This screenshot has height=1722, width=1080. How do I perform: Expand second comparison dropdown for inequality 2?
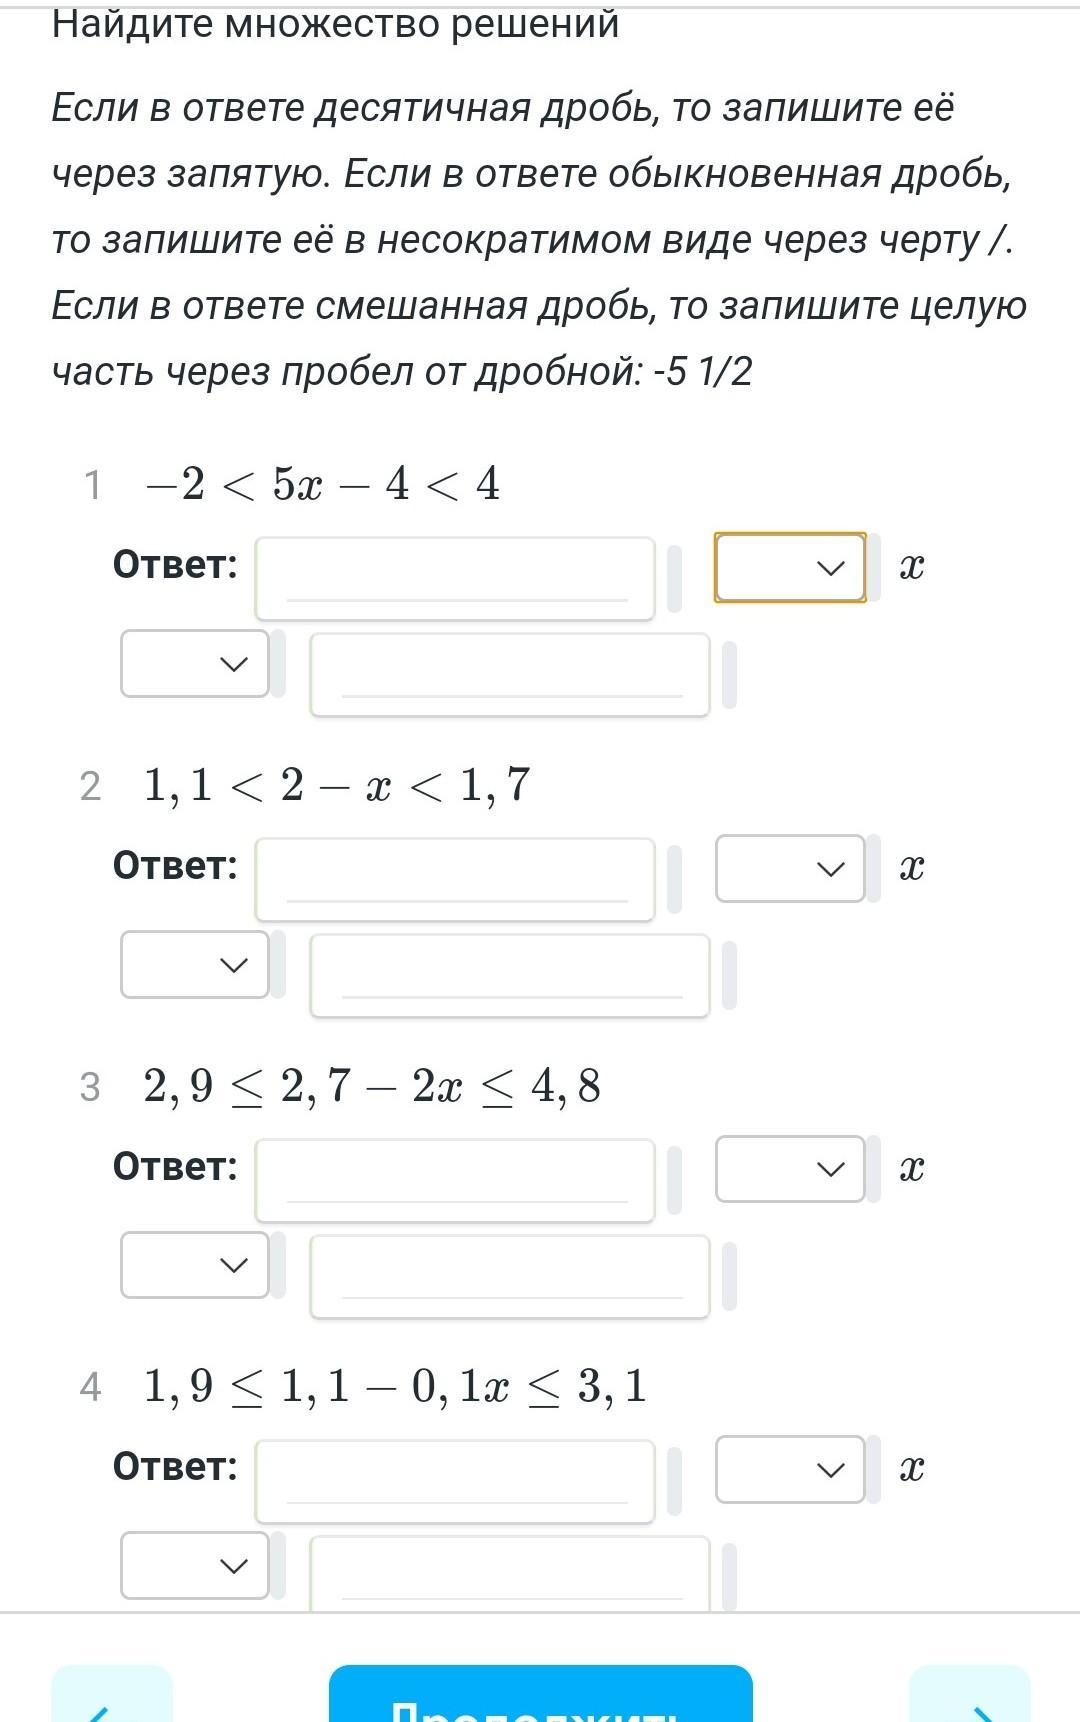[195, 964]
